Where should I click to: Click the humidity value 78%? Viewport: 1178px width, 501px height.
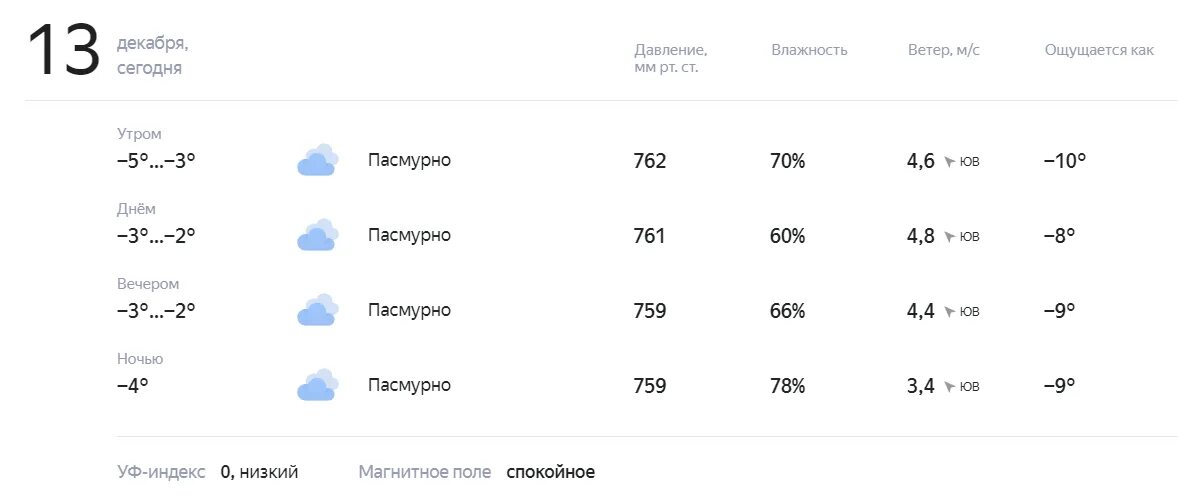click(787, 386)
